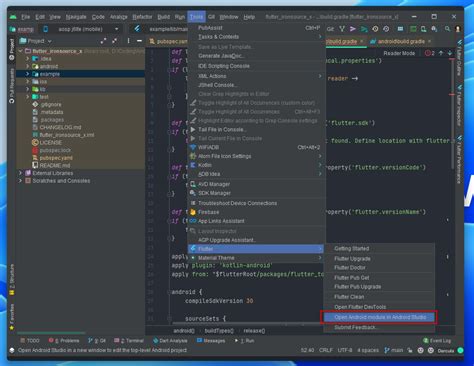Click the CRLF line separator indicator
Viewport: 474px width, 366px height.
point(326,350)
